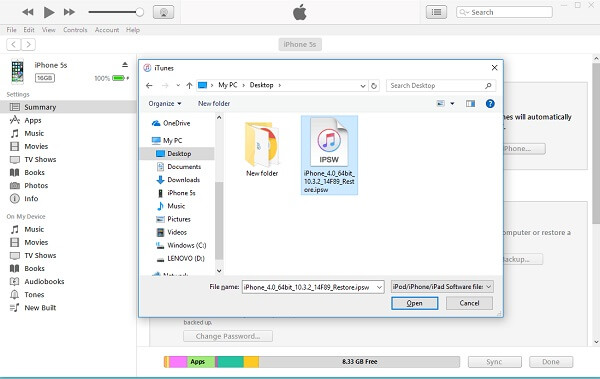Click the Cancel button
This screenshot has height=379, width=600.
pyautogui.click(x=470, y=303)
